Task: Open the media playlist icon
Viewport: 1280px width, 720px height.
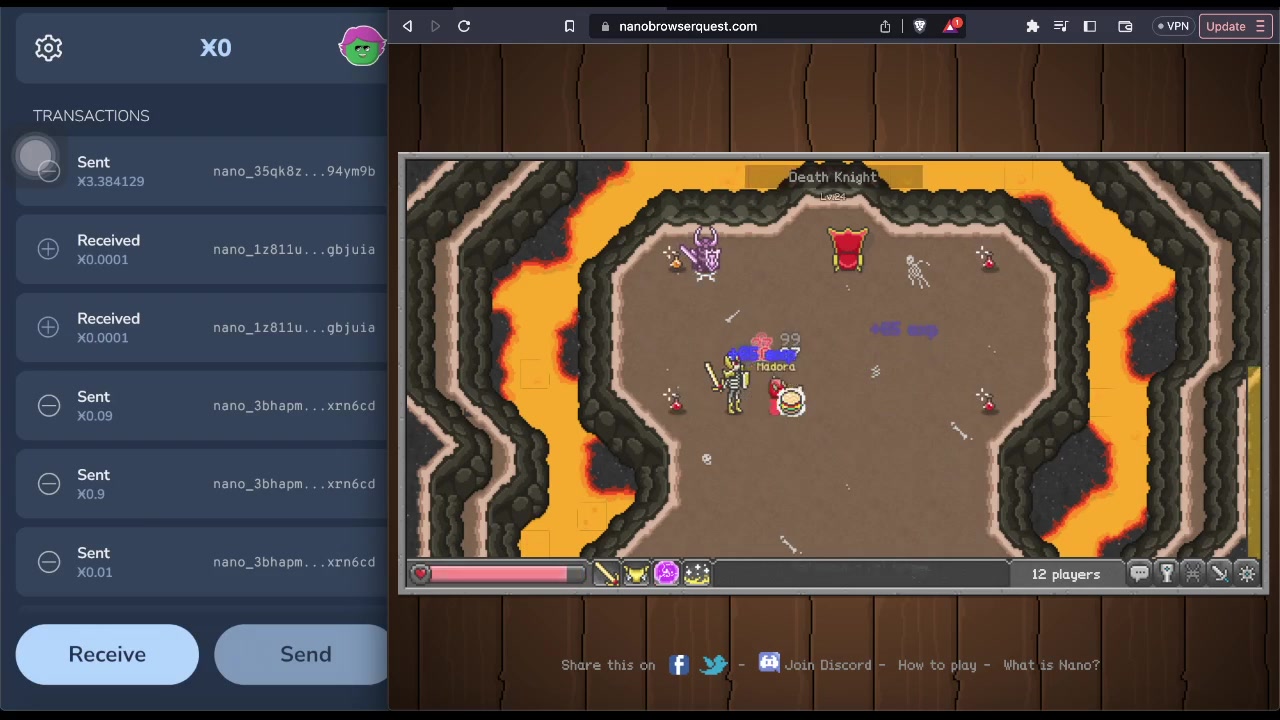Action: coord(1061,26)
